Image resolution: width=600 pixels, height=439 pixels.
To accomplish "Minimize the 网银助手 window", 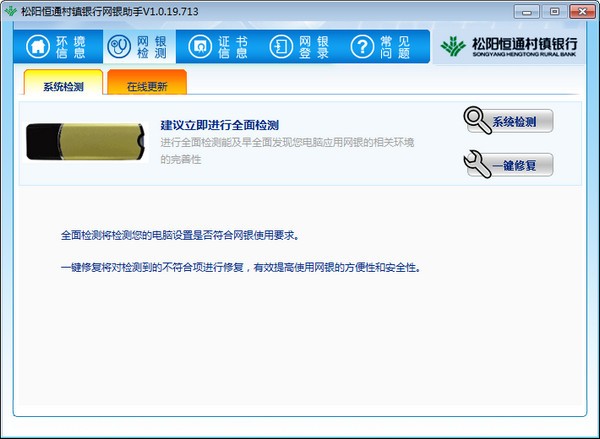I will click(x=527, y=11).
